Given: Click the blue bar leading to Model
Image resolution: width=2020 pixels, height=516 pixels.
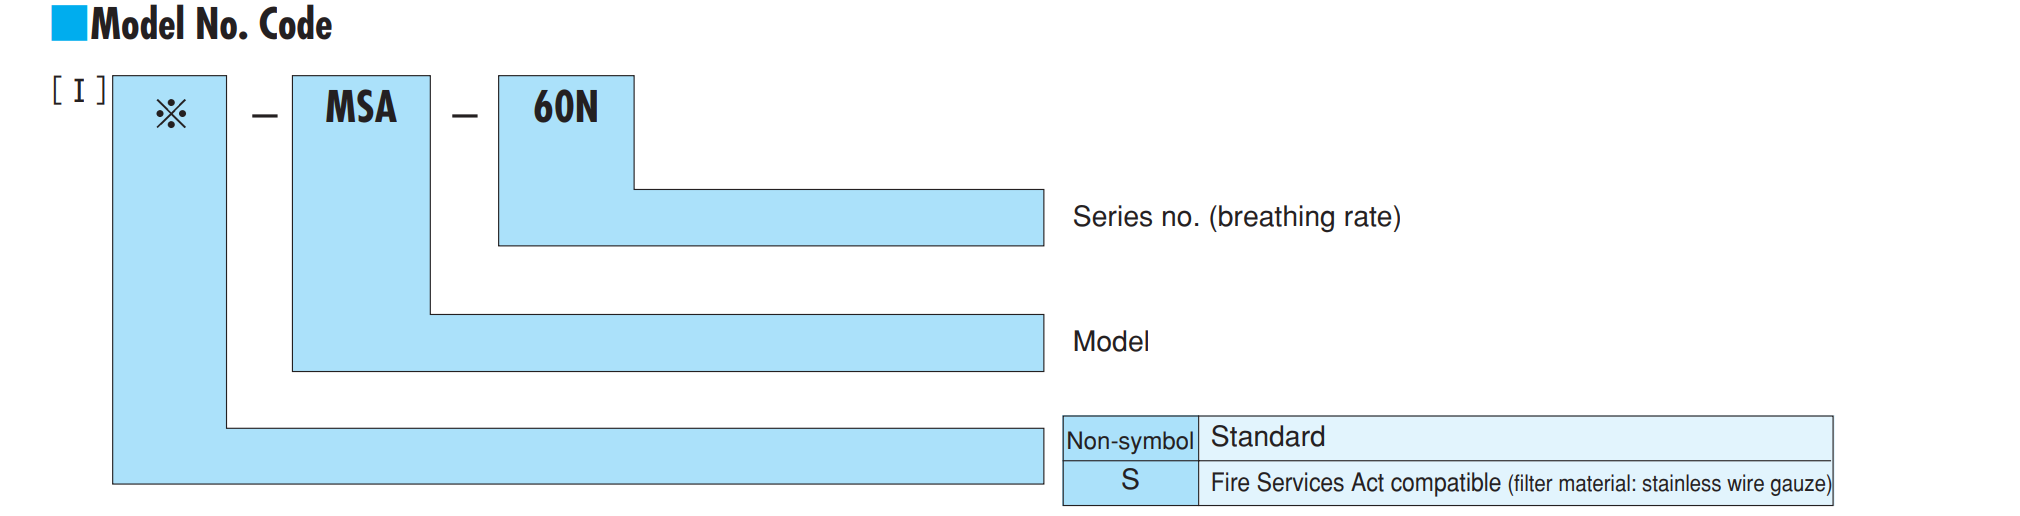Looking at the screenshot, I should (x=668, y=343).
